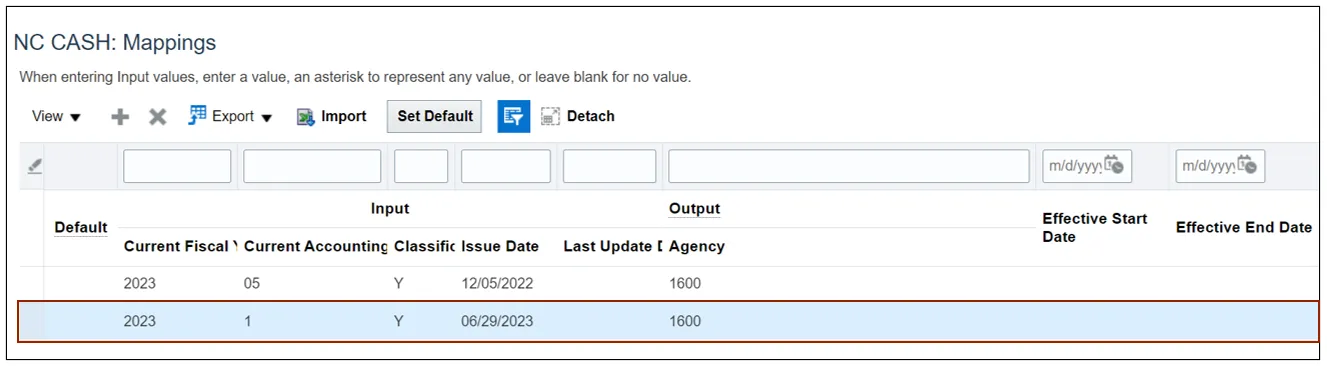Open Effective Start Date calendar picker
This screenshot has width=1327, height=366.
tap(1114, 166)
